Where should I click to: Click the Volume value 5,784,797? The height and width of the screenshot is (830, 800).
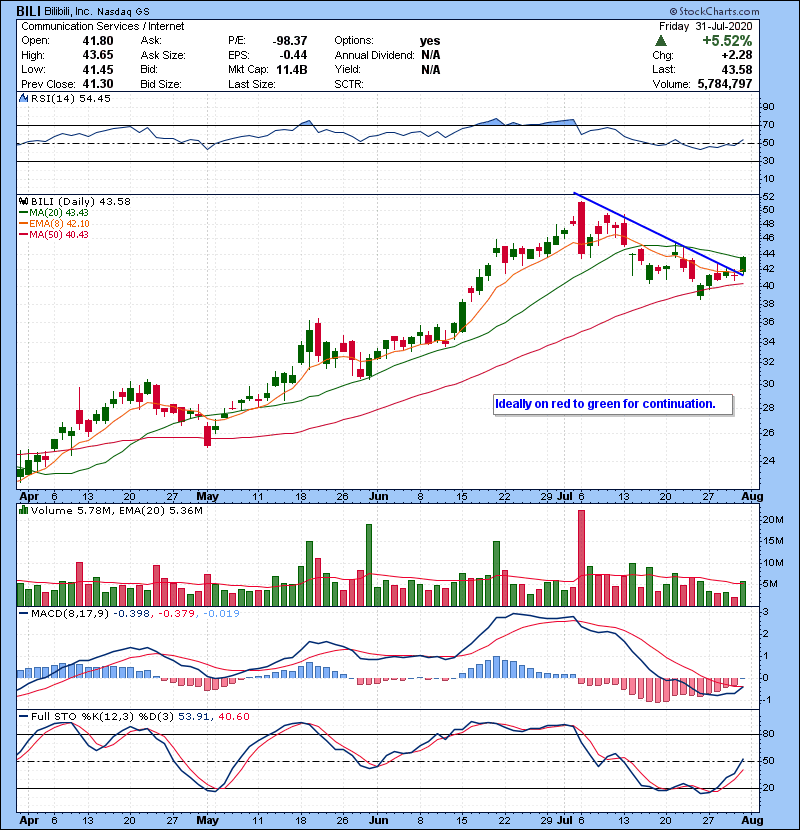point(725,84)
